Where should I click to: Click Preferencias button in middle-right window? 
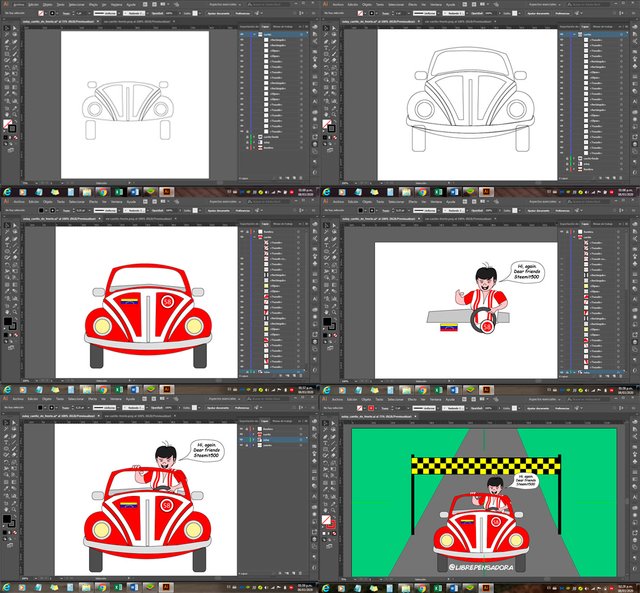point(562,210)
